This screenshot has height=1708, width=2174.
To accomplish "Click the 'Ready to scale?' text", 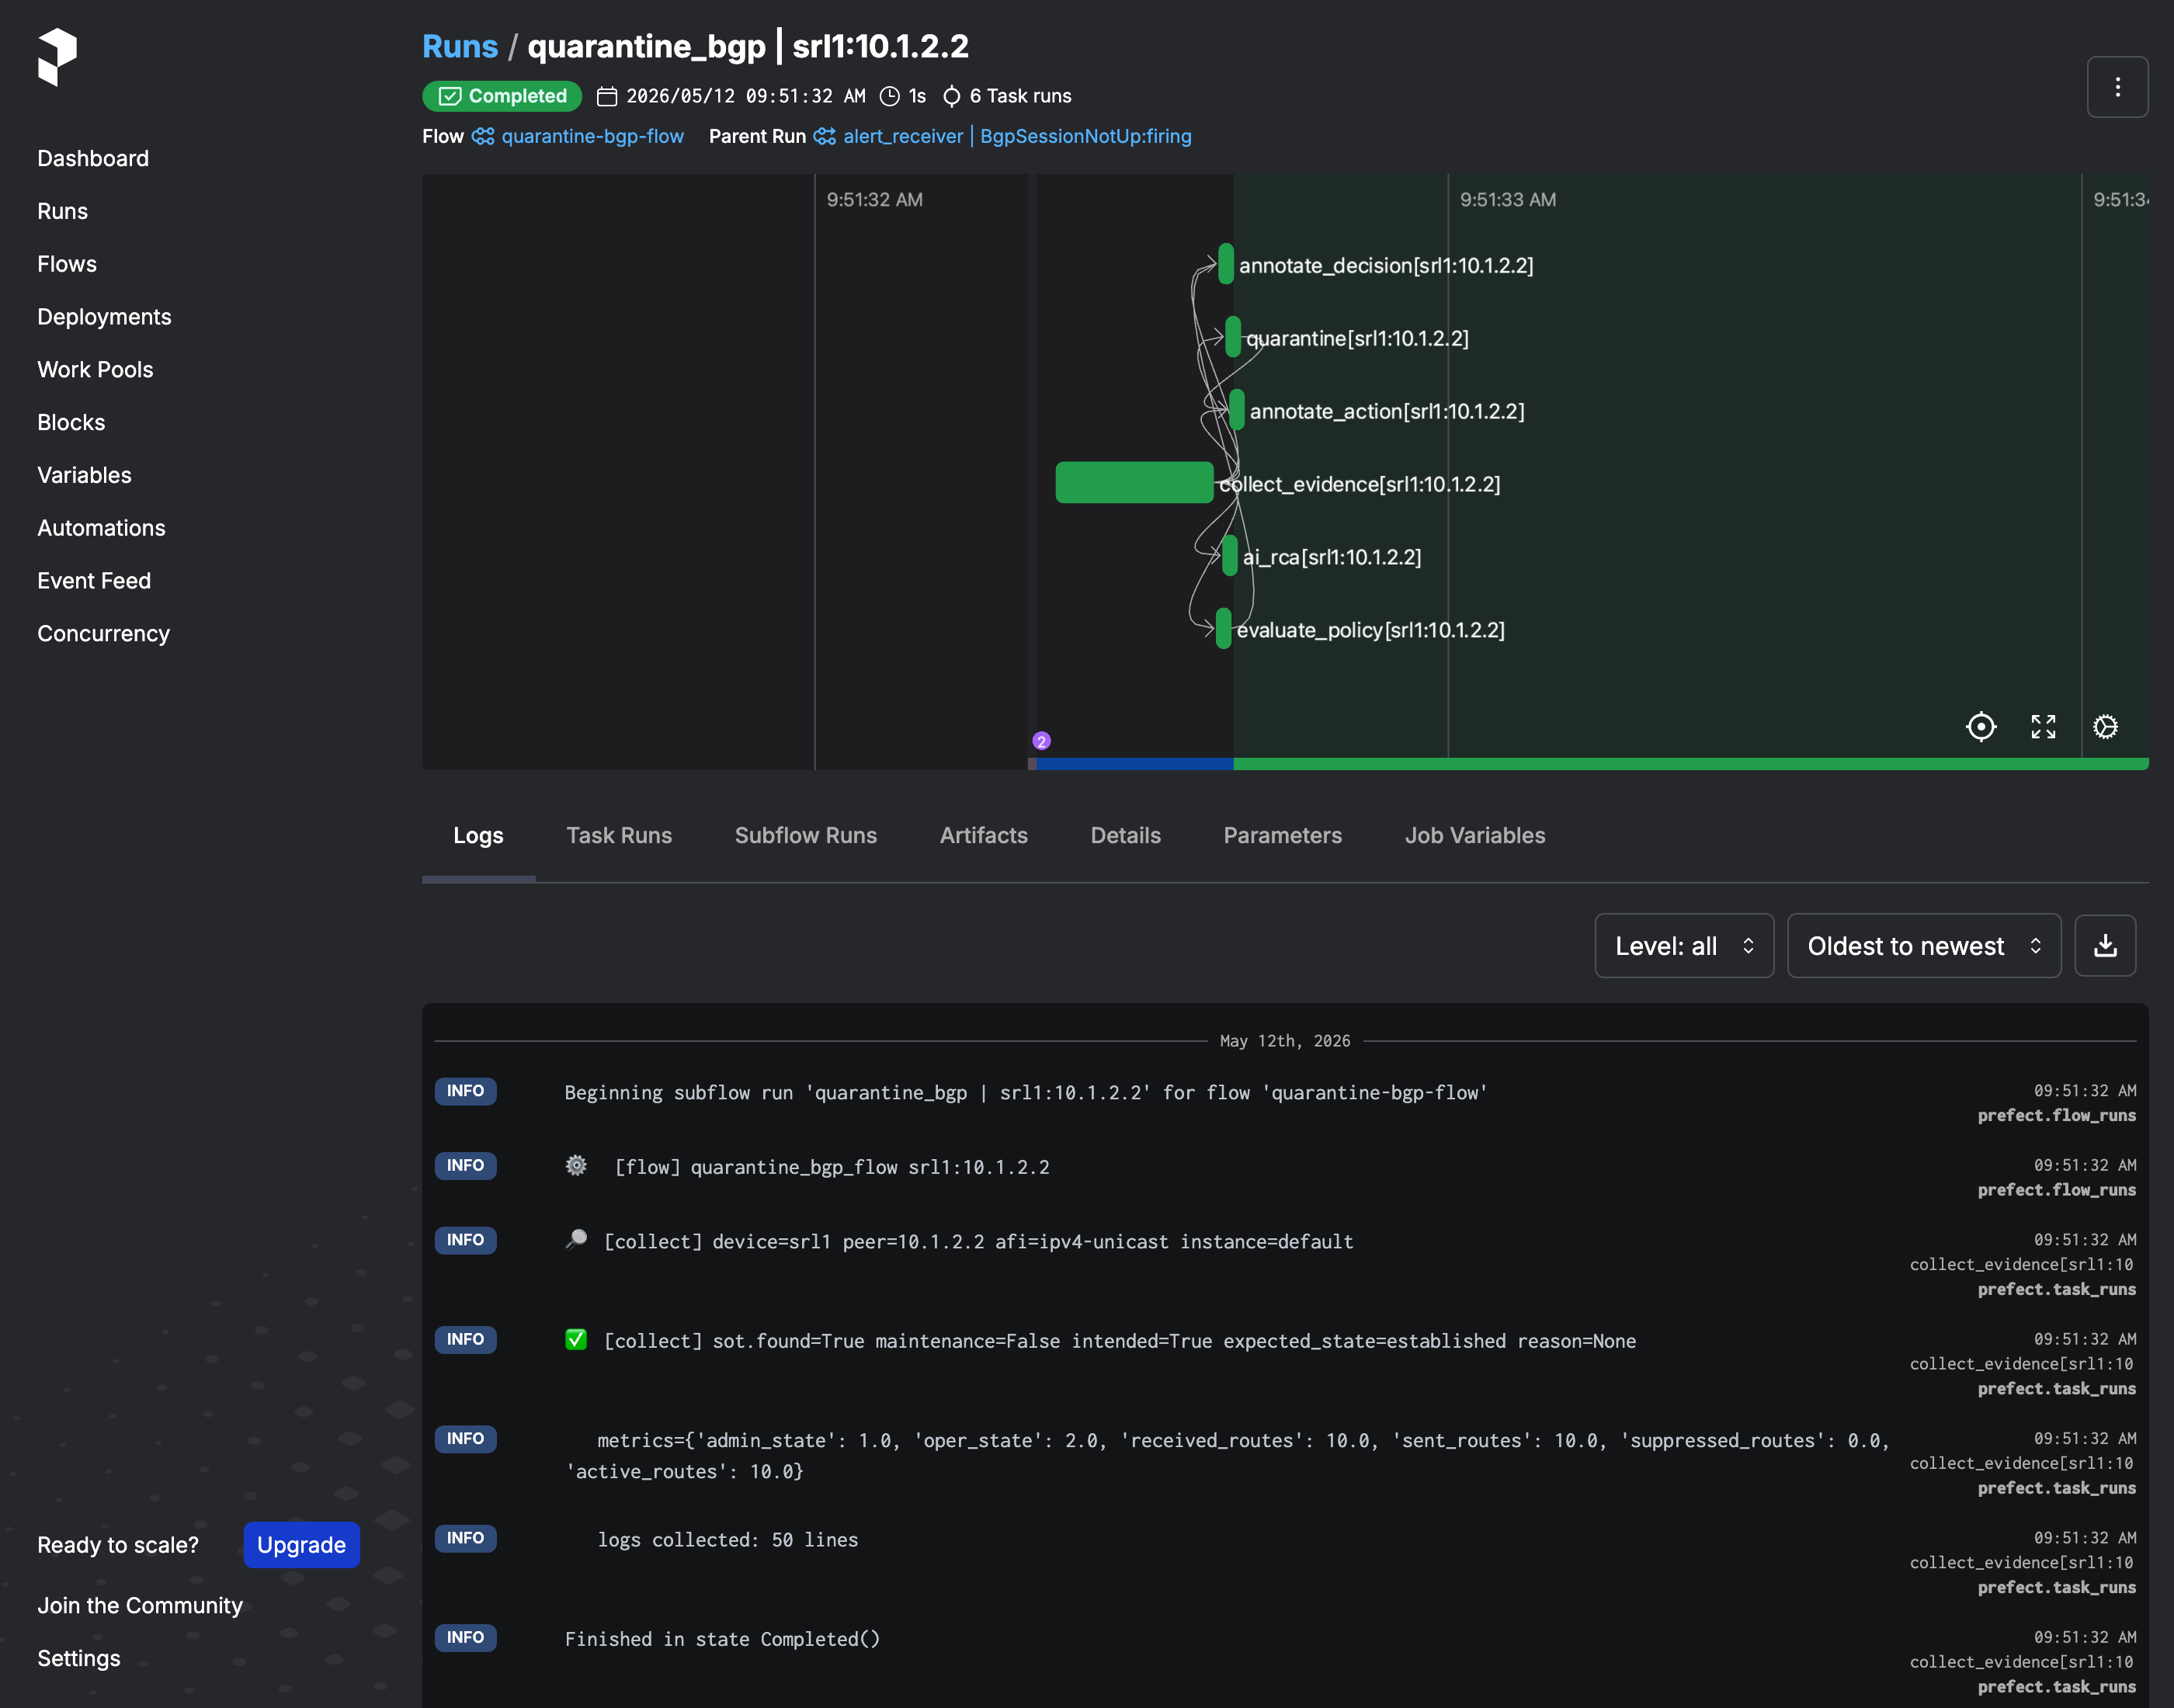I will pos(118,1545).
